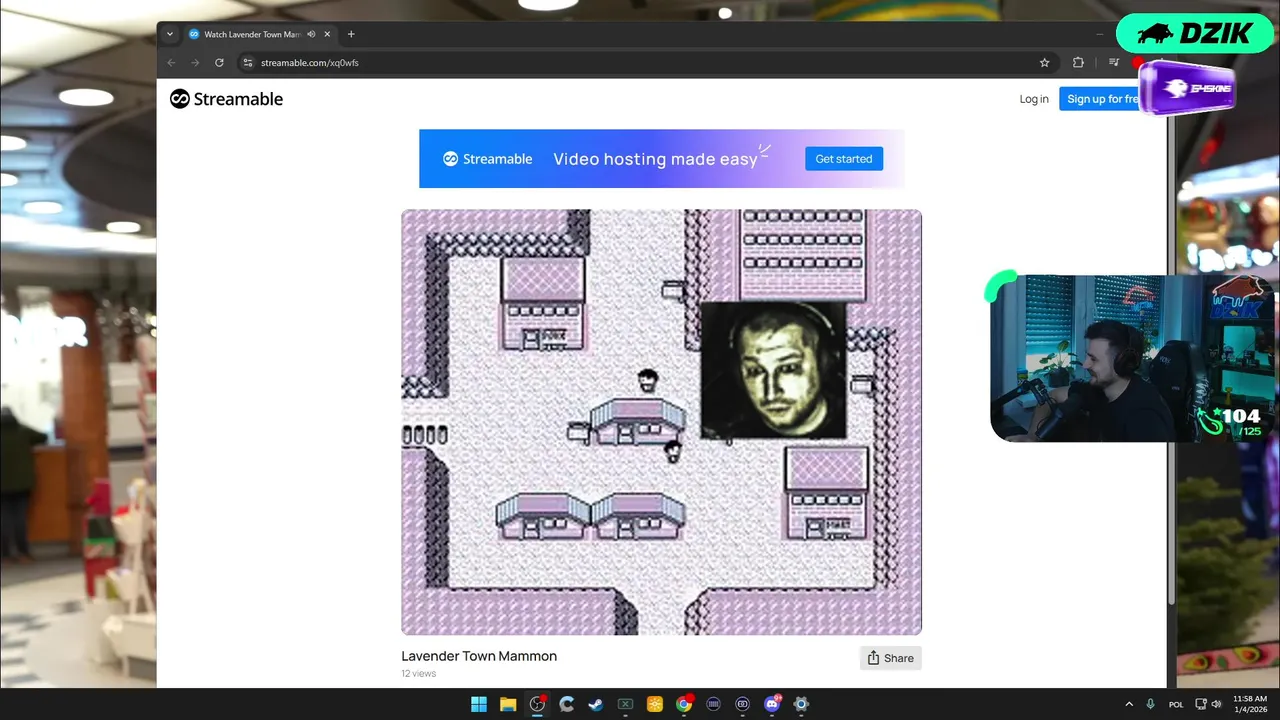Reload the Streamable page
The width and height of the screenshot is (1280, 720).
[219, 62]
